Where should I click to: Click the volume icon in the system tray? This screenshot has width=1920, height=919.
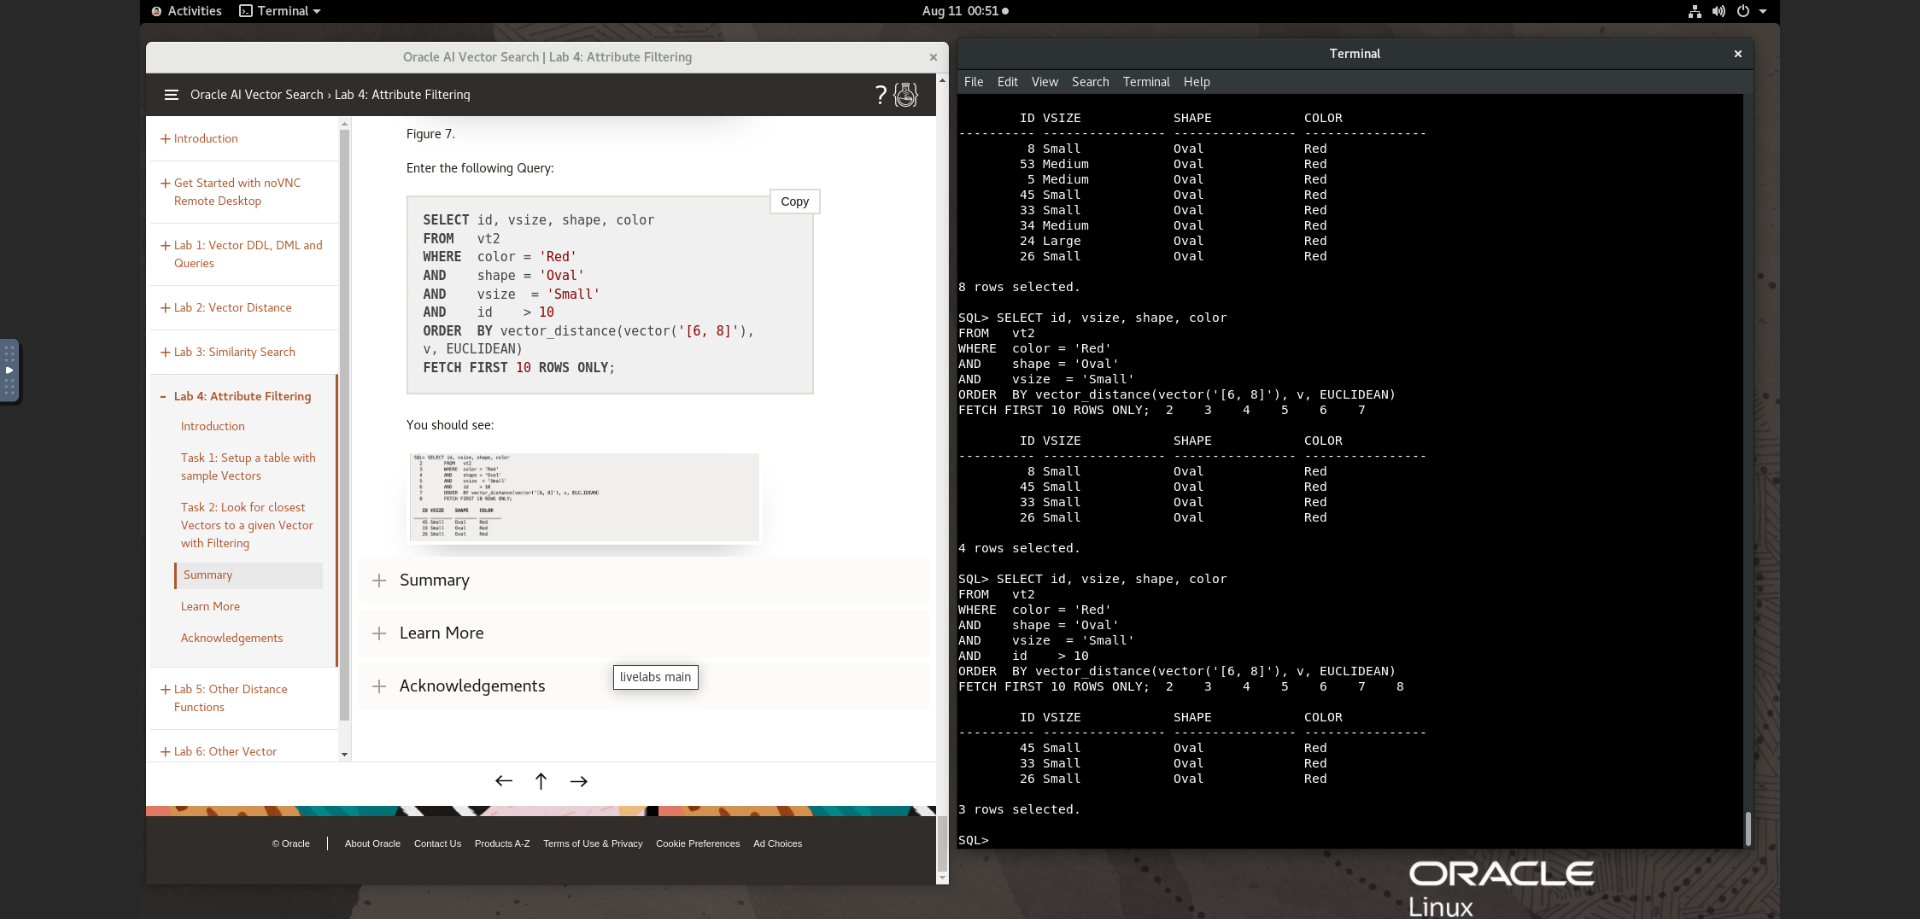click(x=1718, y=11)
